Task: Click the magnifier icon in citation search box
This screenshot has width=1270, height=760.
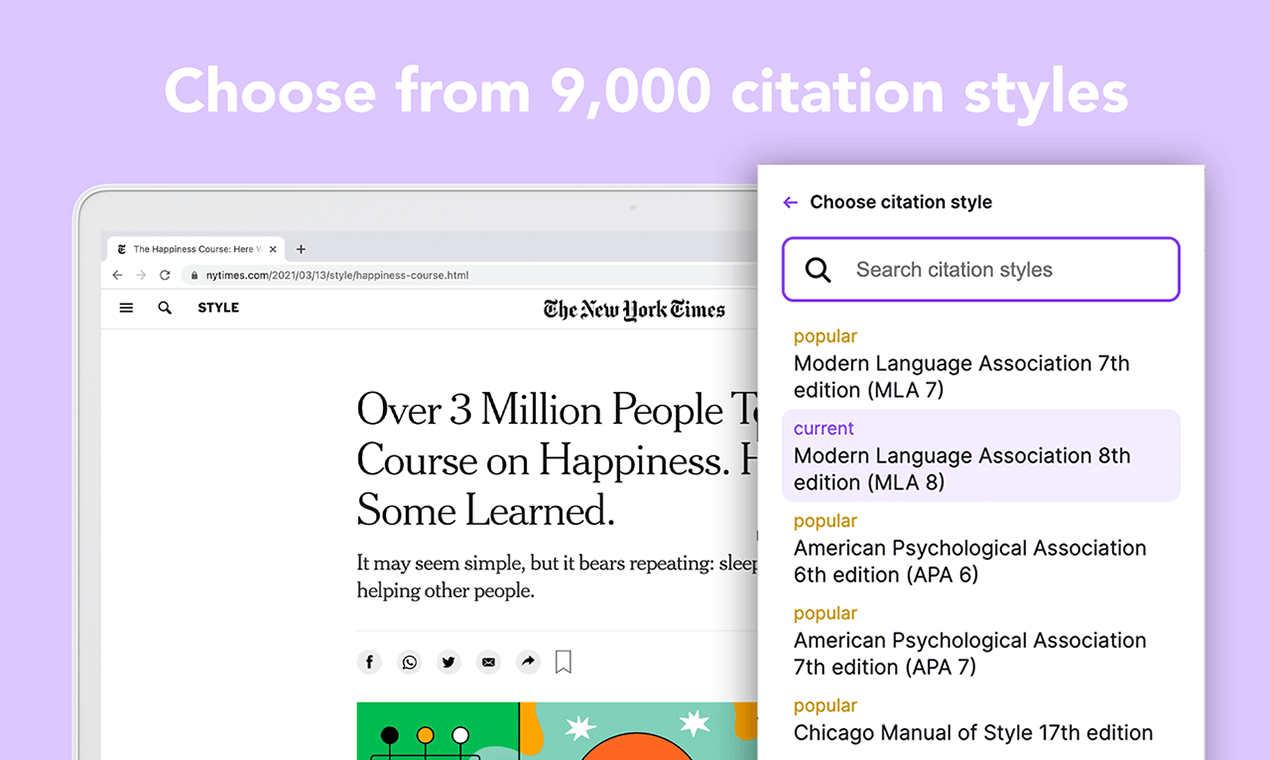Action: pos(818,270)
